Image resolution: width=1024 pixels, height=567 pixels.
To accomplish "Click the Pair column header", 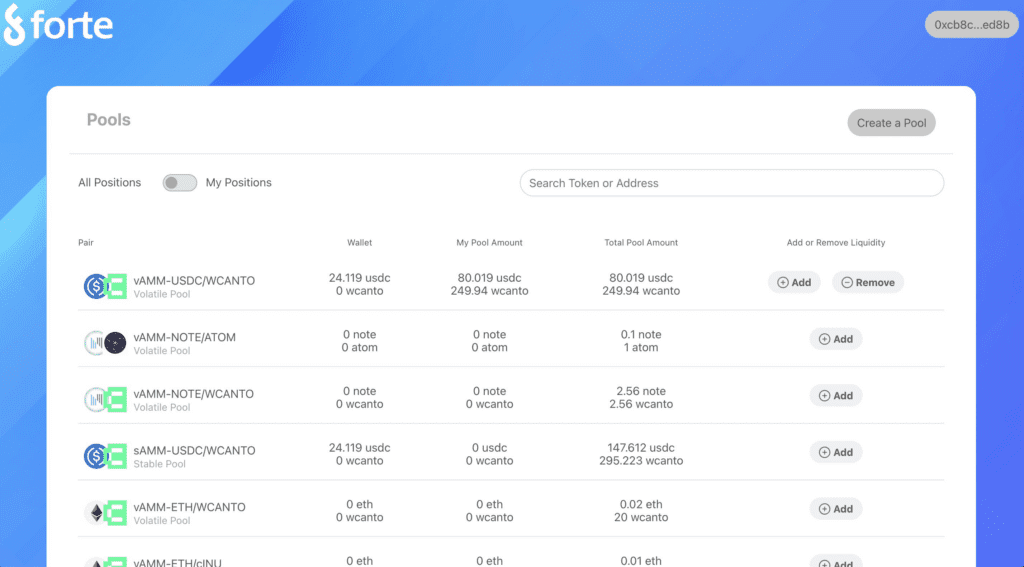I will [x=86, y=242].
